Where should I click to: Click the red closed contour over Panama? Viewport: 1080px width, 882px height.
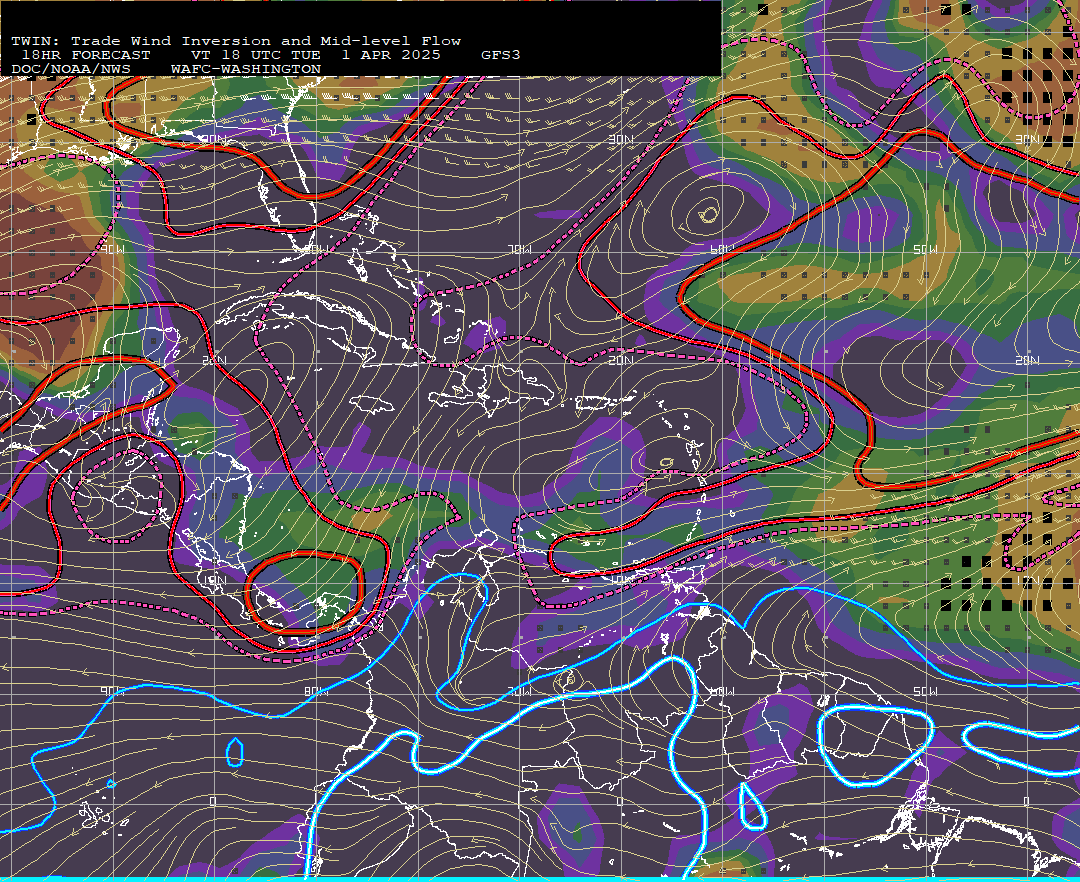coord(304,592)
